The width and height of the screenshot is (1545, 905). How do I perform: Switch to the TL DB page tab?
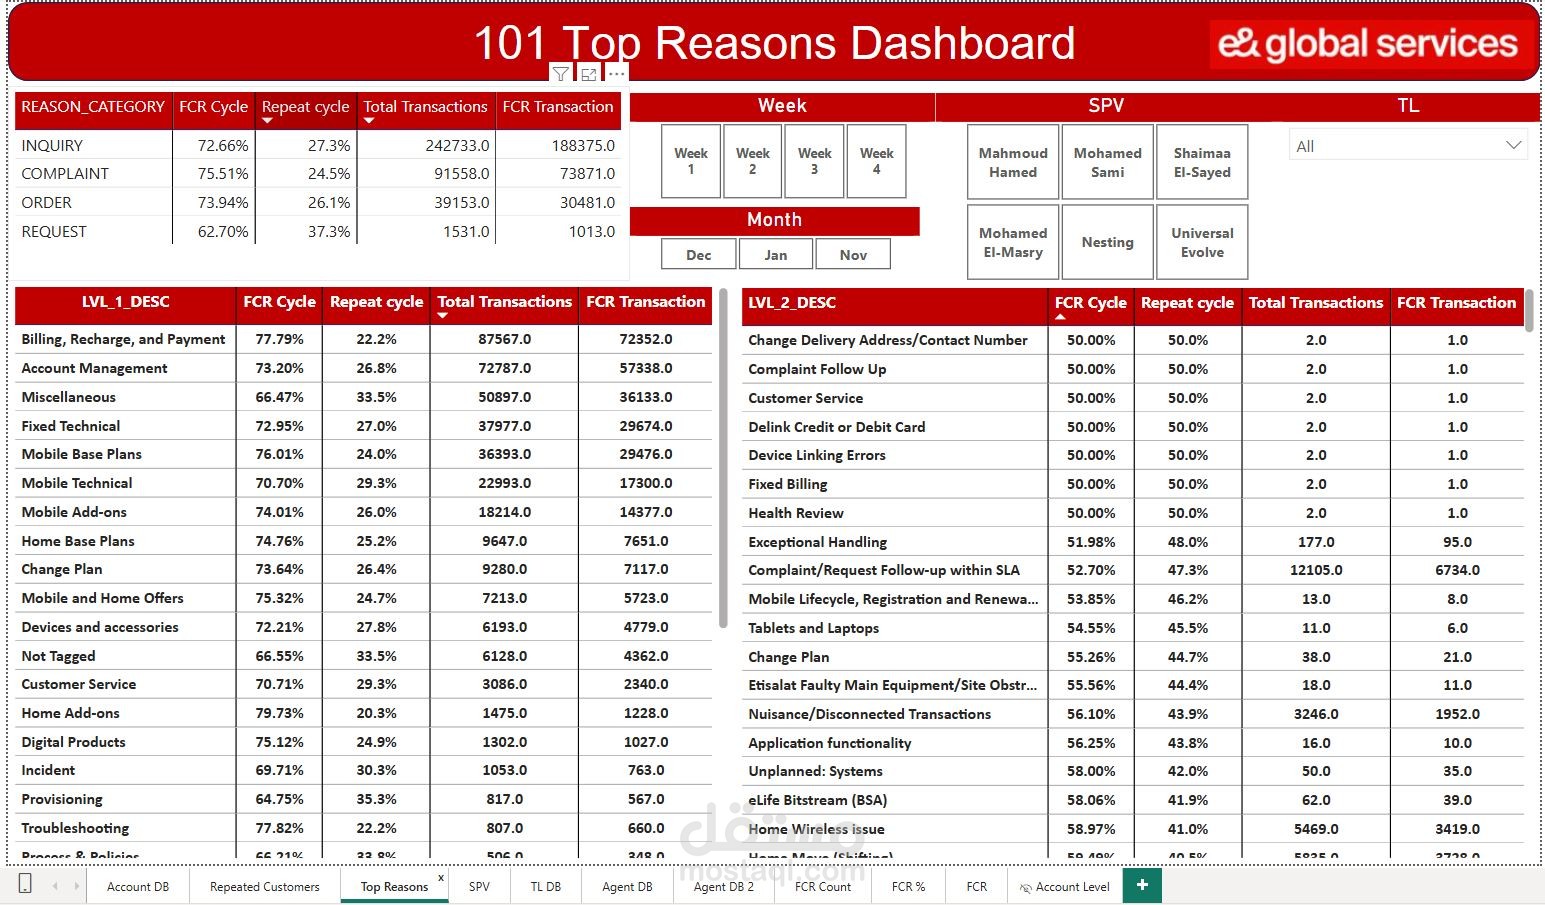546,887
